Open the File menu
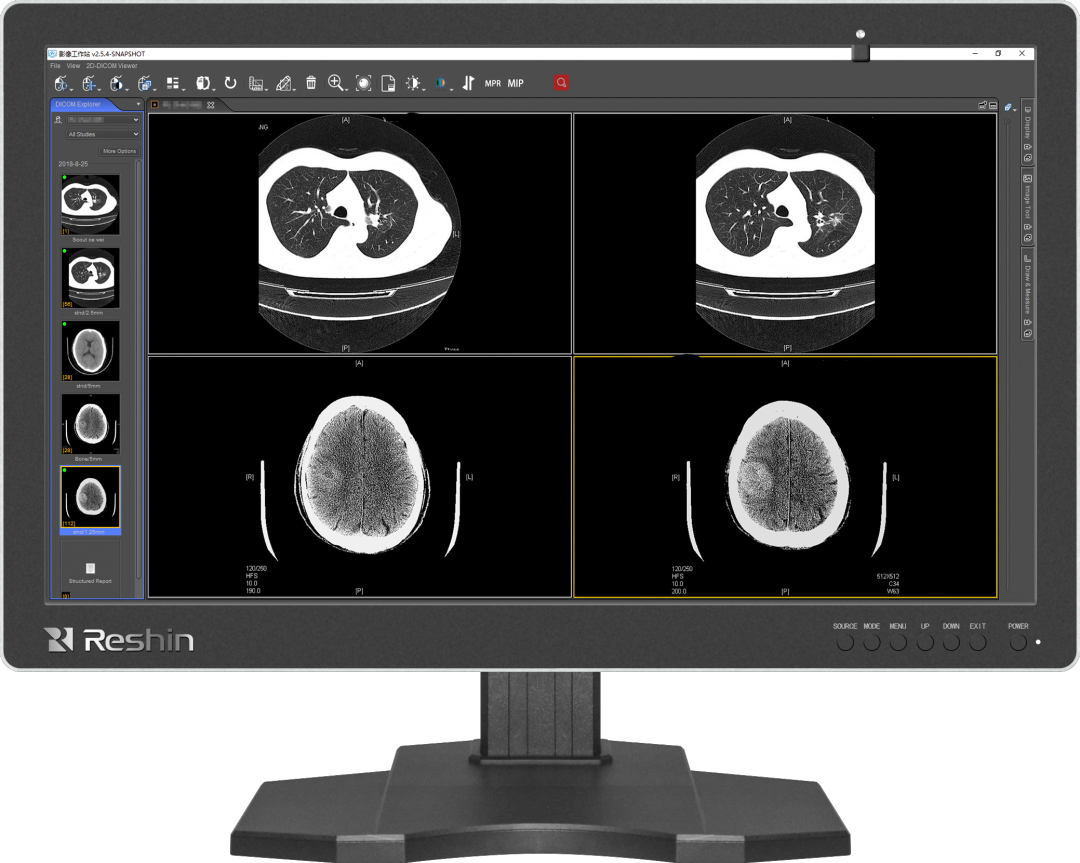The image size is (1080, 863). coord(55,66)
